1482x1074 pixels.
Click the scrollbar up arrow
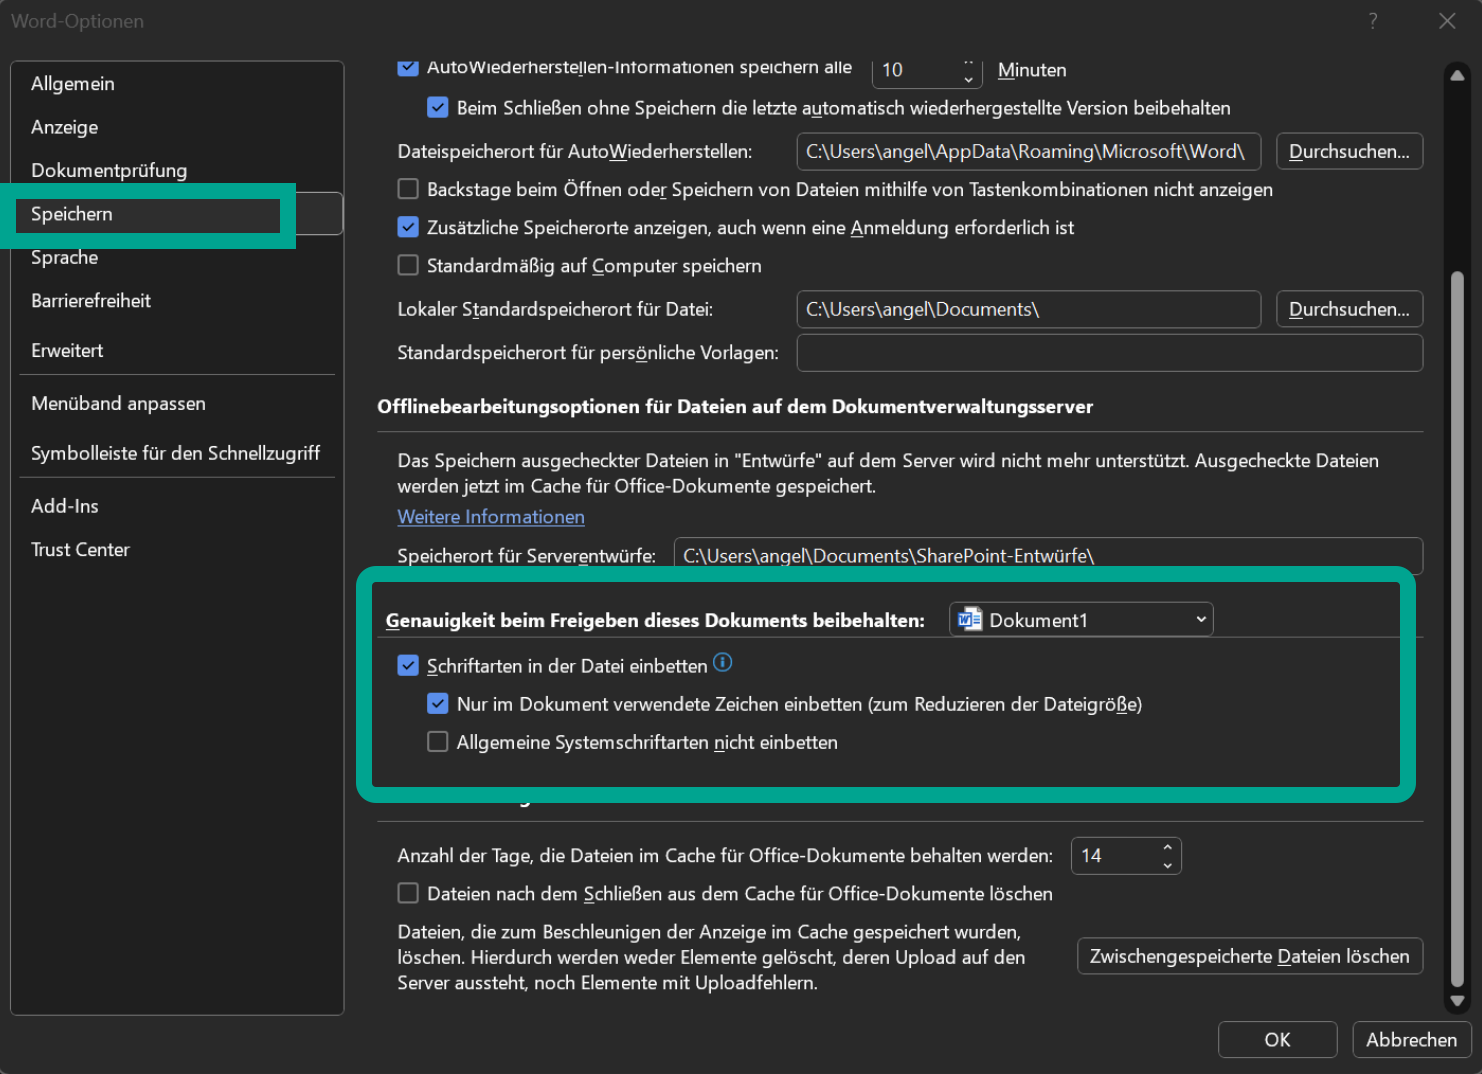click(1457, 75)
